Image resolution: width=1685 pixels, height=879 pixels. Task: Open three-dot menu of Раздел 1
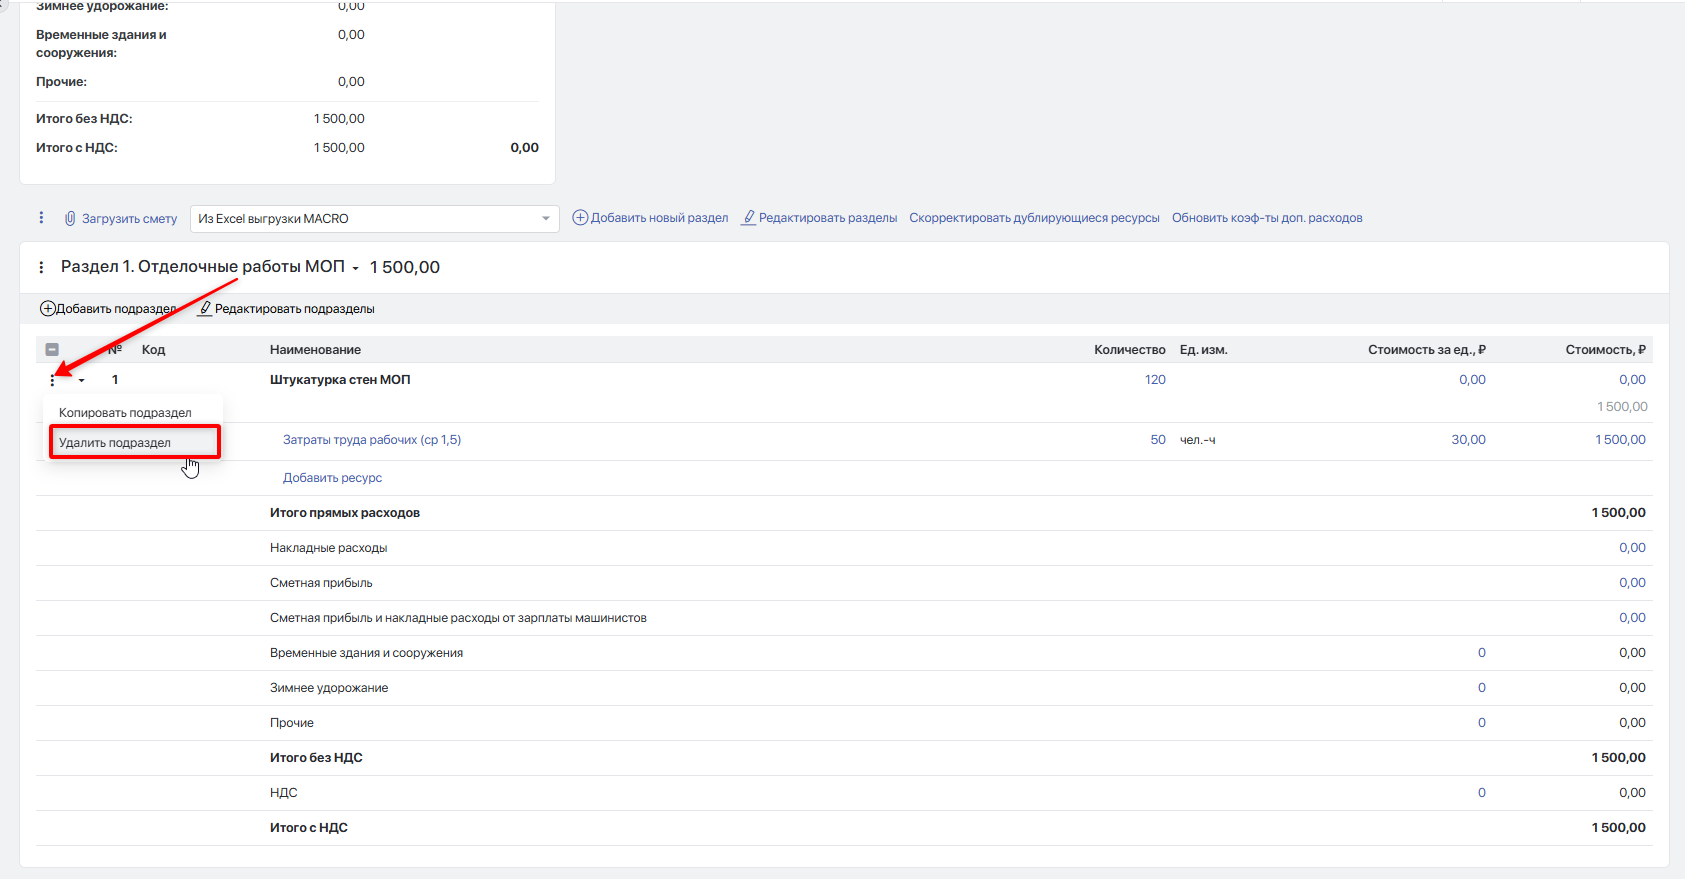41,267
